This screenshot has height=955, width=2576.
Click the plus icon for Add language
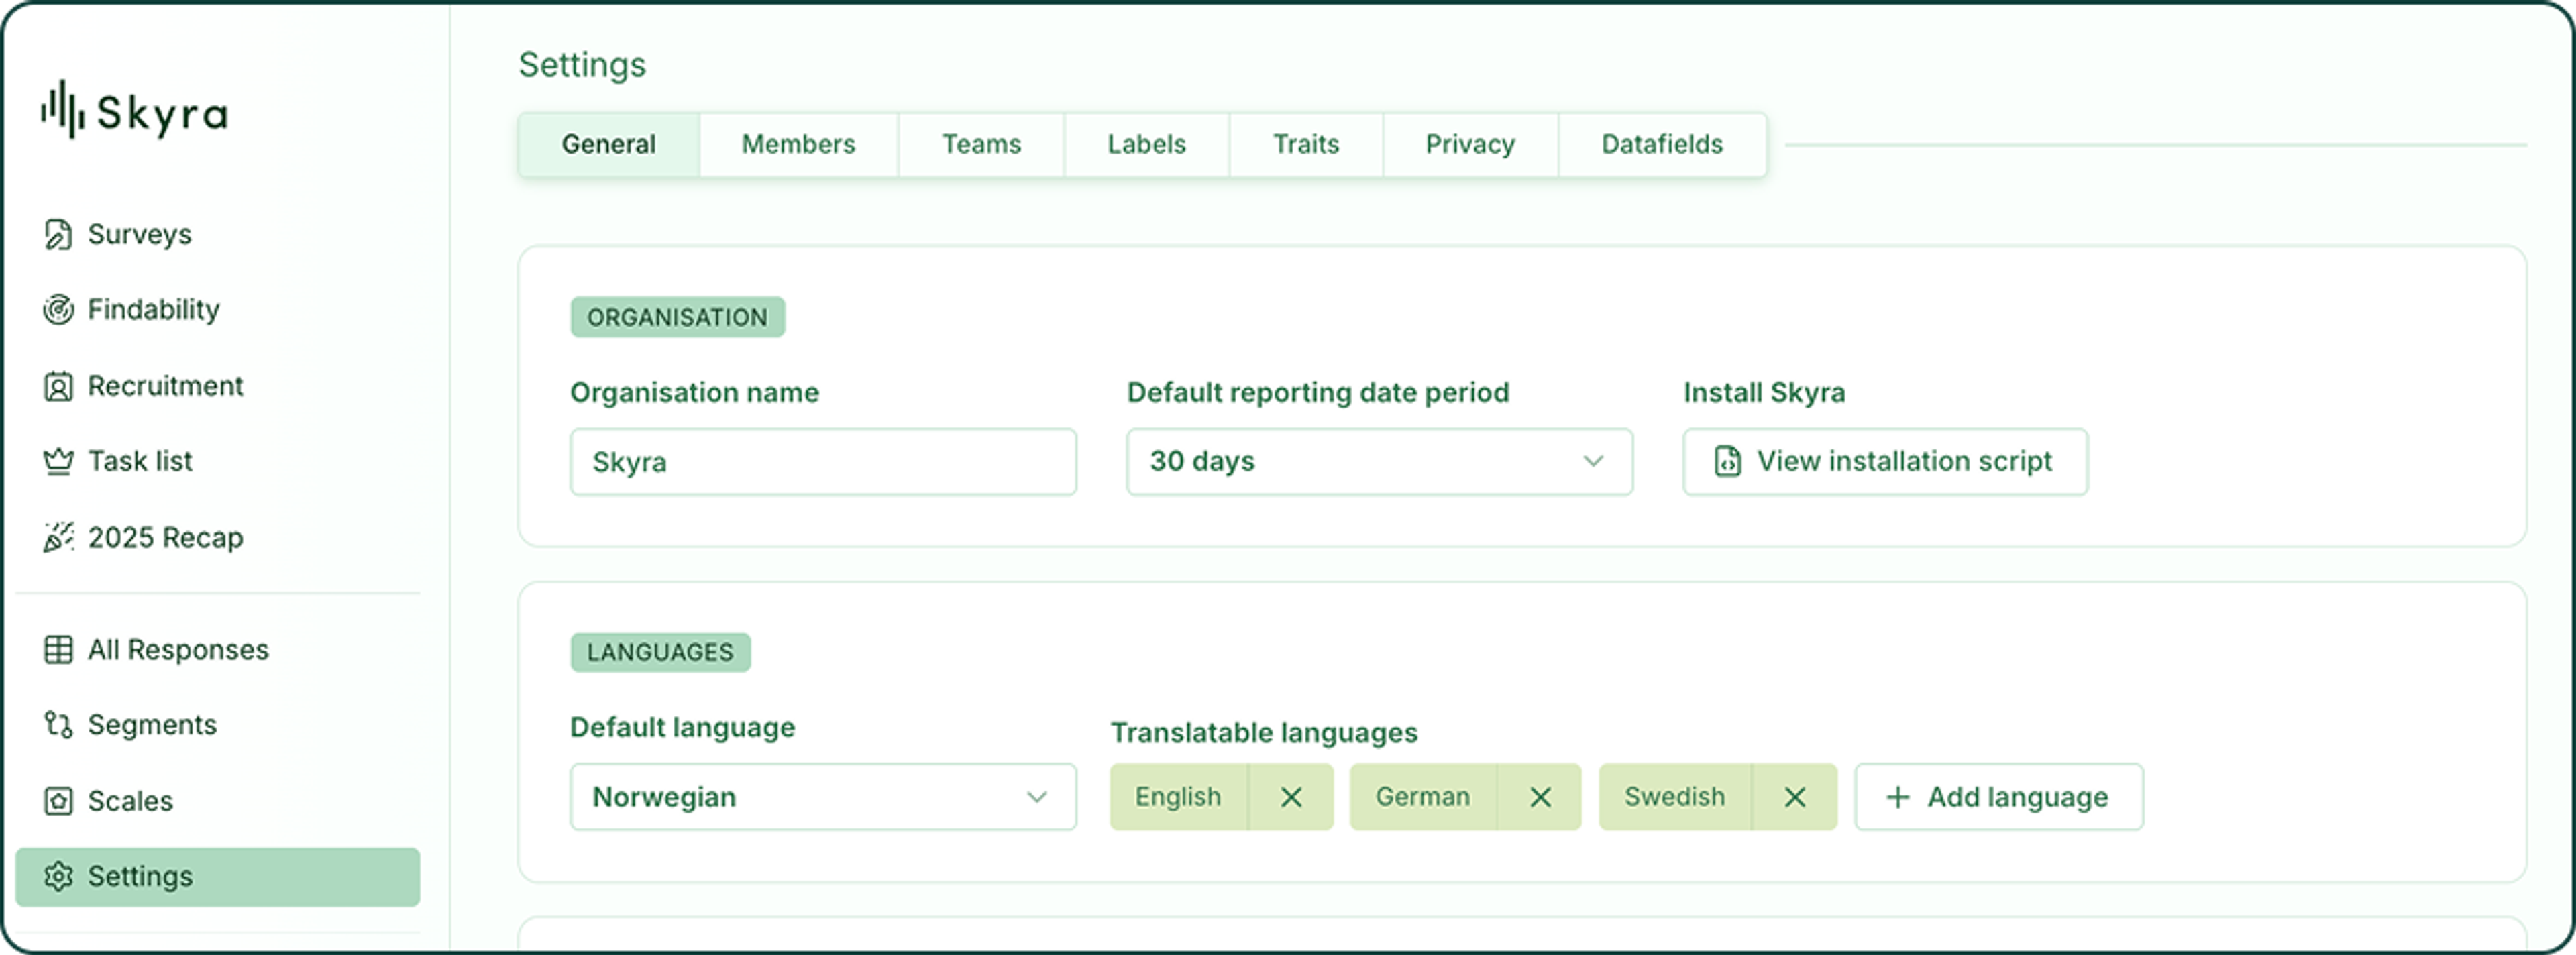point(1897,797)
